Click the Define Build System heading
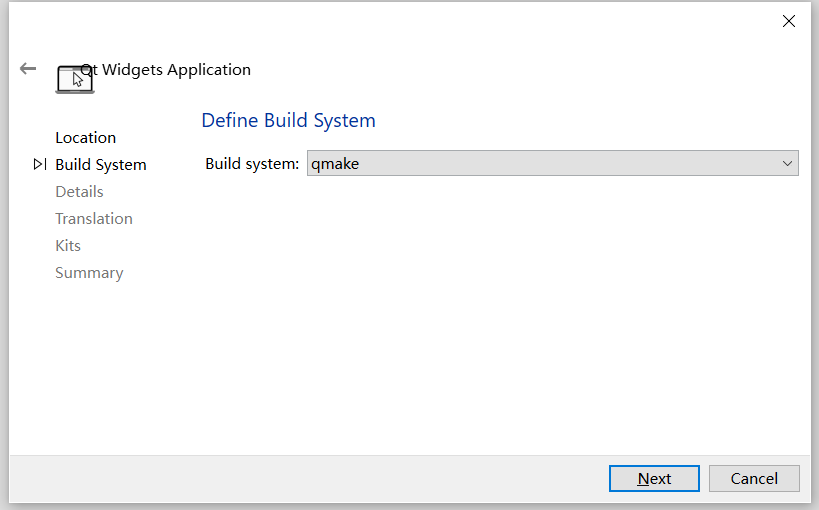This screenshot has width=819, height=510. pyautogui.click(x=288, y=120)
